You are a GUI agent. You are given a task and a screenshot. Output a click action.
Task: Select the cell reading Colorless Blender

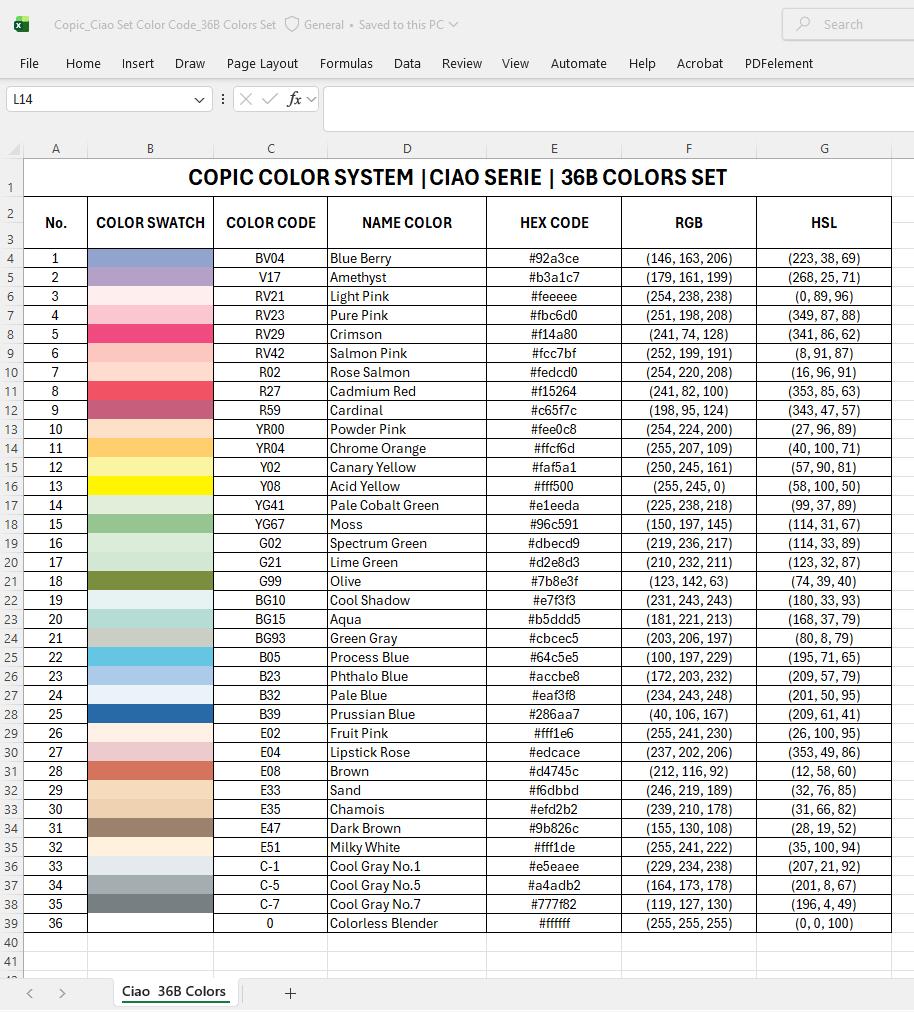tap(407, 923)
